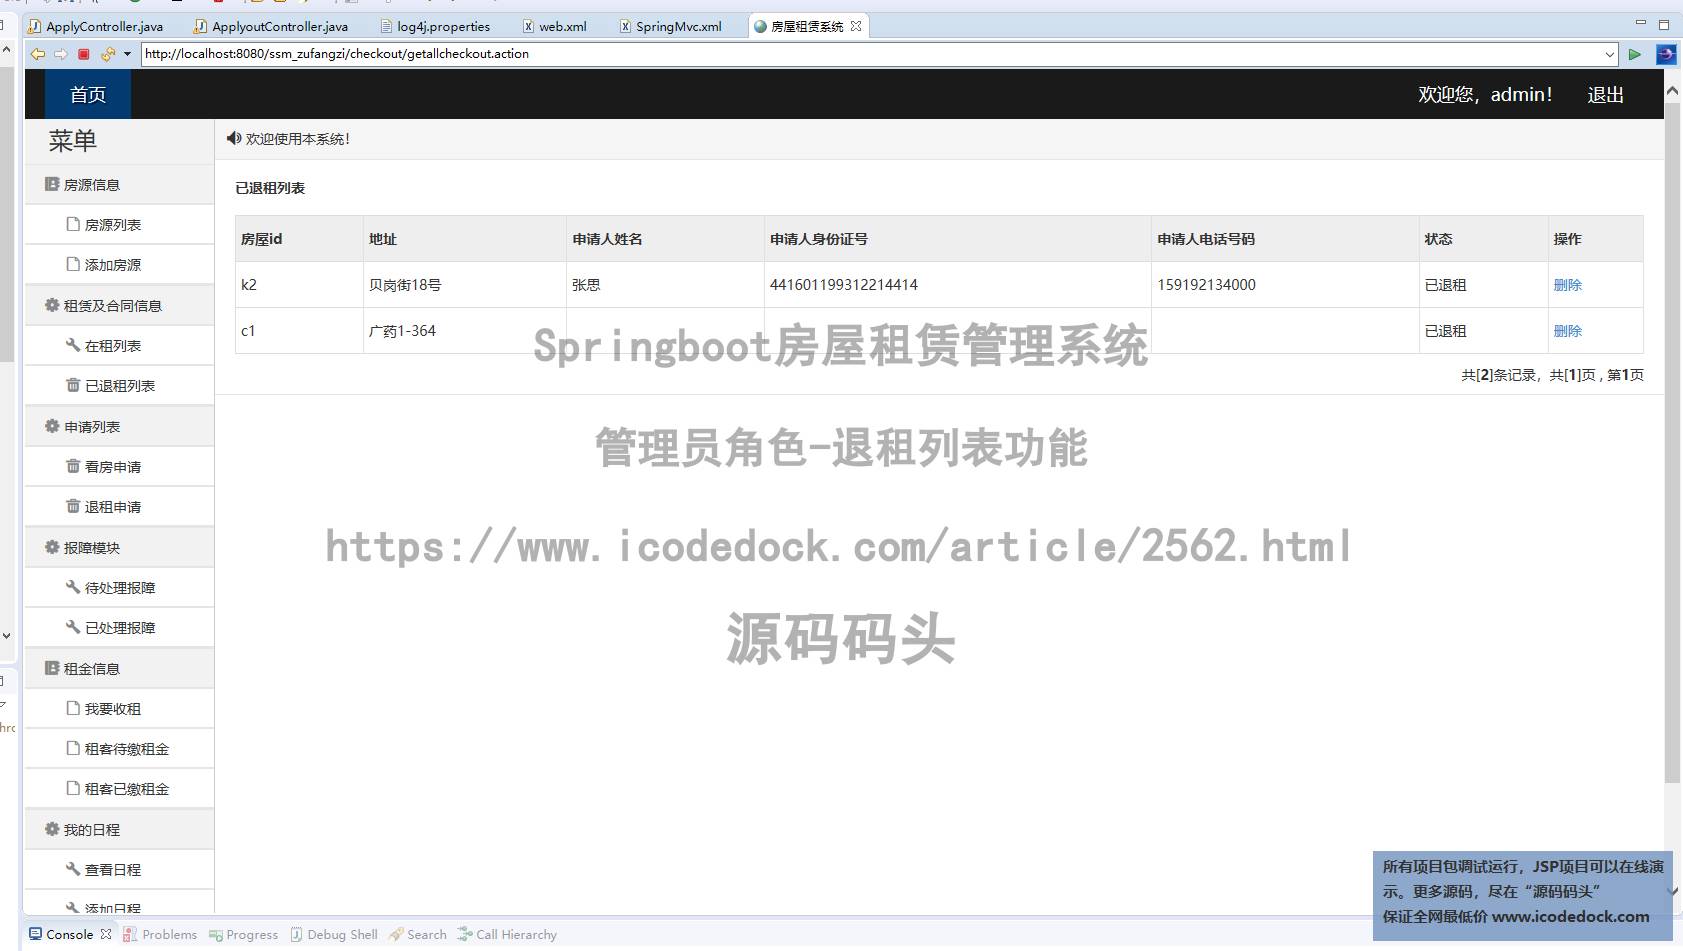1683x951 pixels.
Task: Switch to the ApplyController.java tab
Action: pyautogui.click(x=104, y=26)
